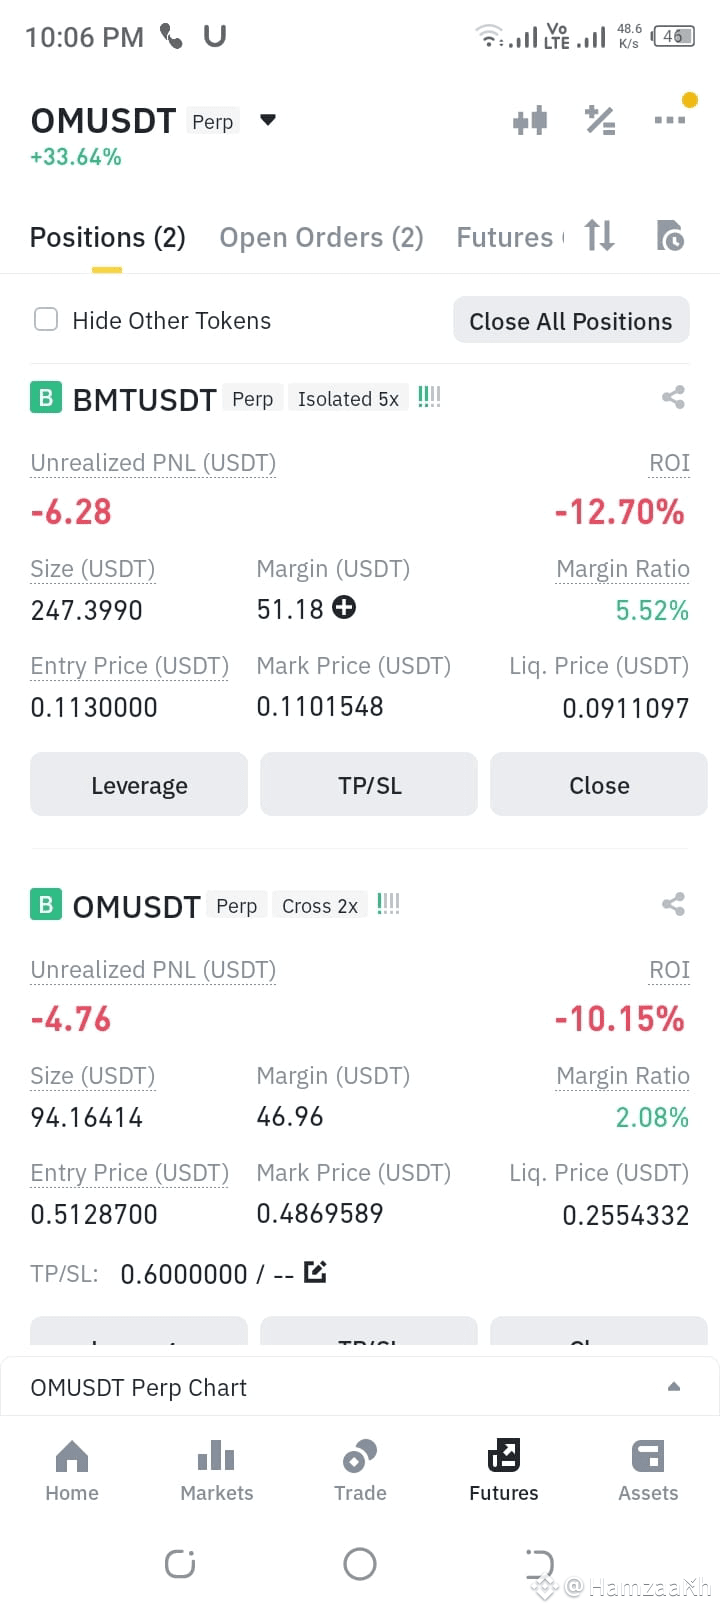Open the candlestick chart icon
Viewport: 720px width, 1612px height.
[x=530, y=121]
